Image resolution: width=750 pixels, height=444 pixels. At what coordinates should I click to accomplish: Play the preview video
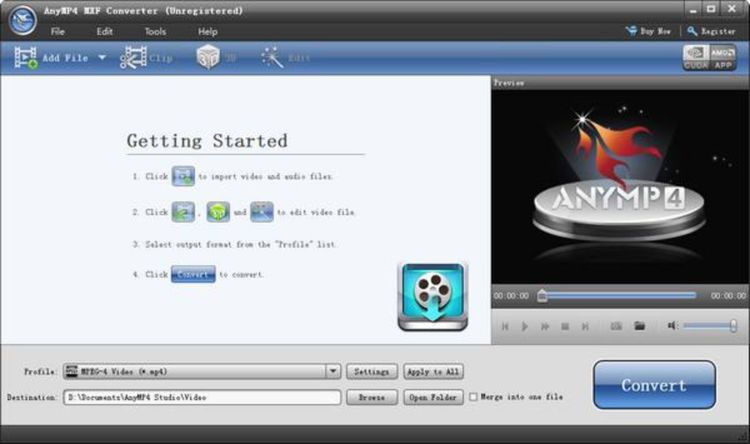[525, 326]
